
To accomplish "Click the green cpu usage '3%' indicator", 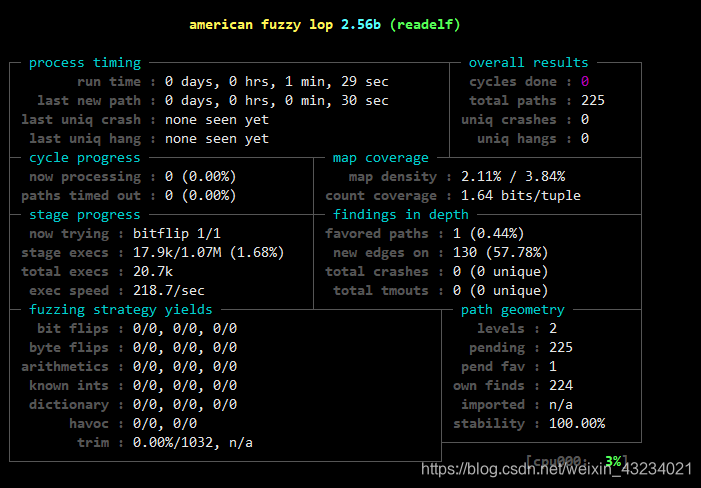I will 613,461.
